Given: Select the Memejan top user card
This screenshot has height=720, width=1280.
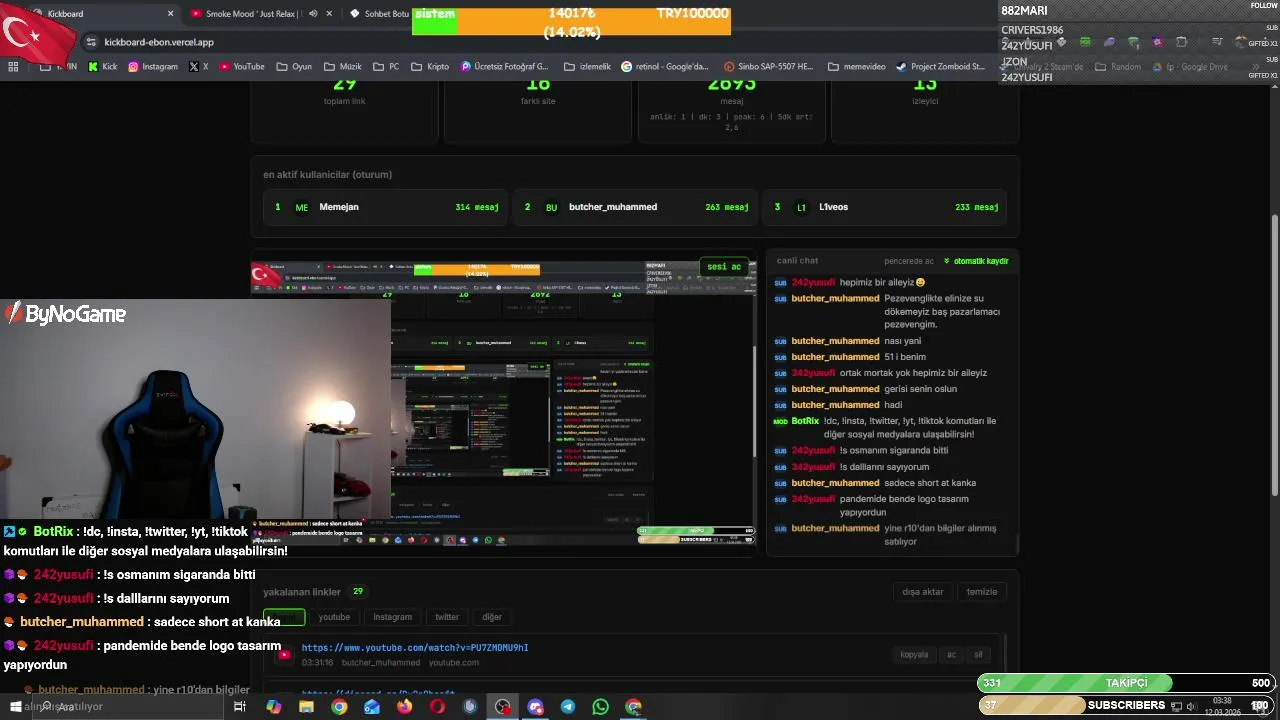Looking at the screenshot, I should point(384,207).
